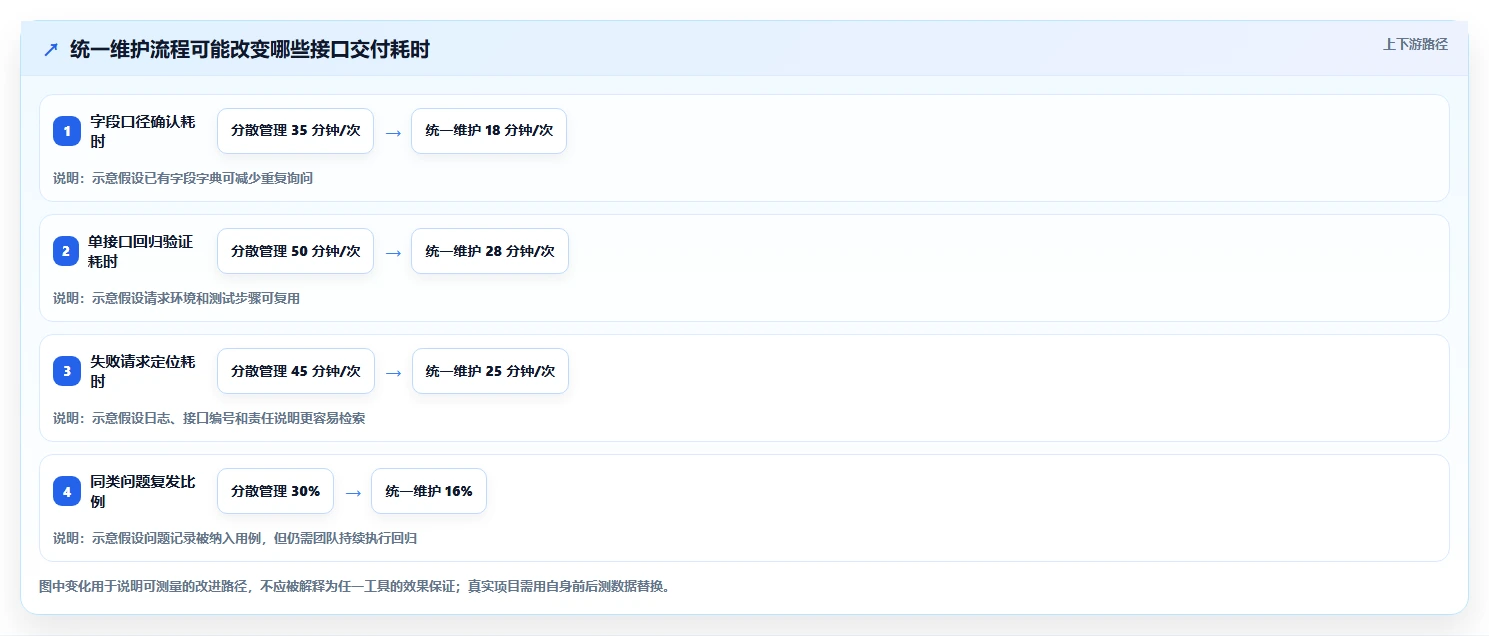Click the number 2 badge for 单接口回归验证耗时
The width and height of the screenshot is (1489, 636).
click(67, 251)
